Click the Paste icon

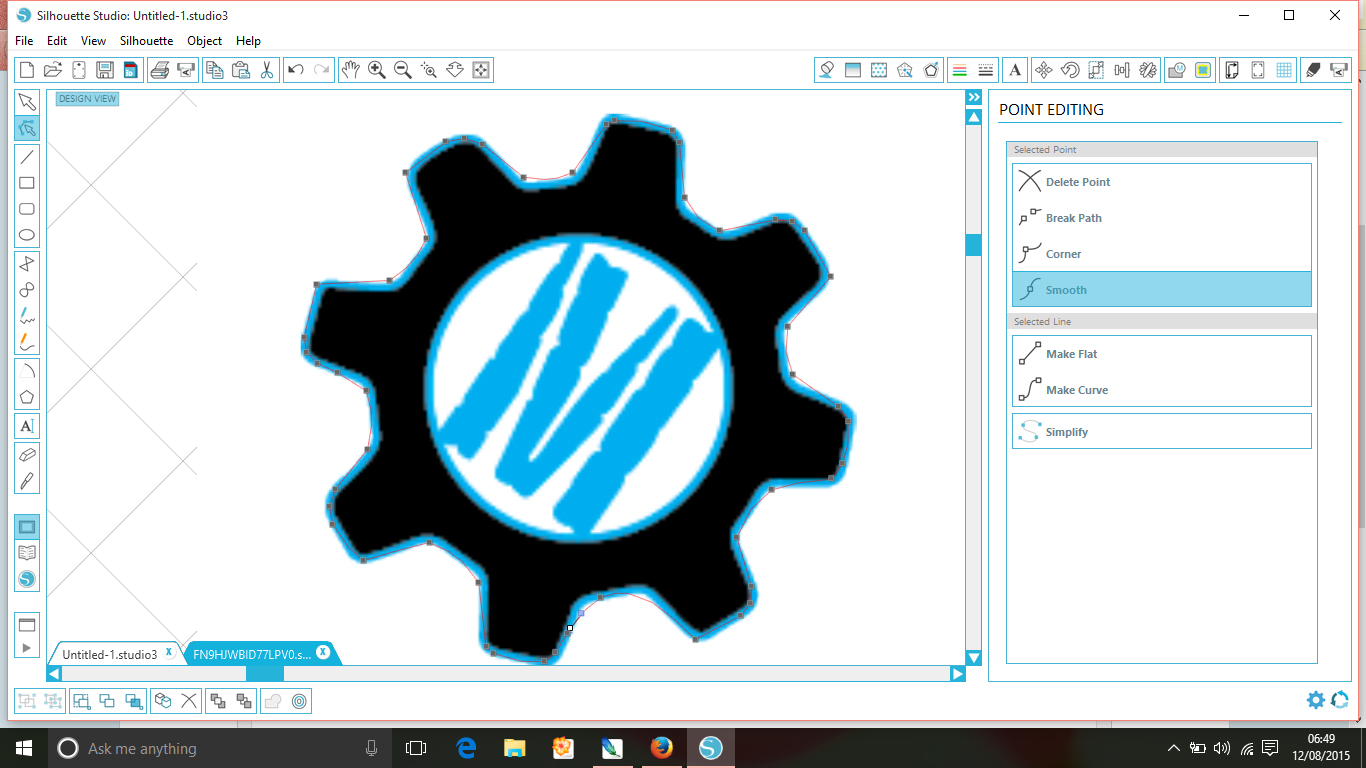[x=240, y=69]
